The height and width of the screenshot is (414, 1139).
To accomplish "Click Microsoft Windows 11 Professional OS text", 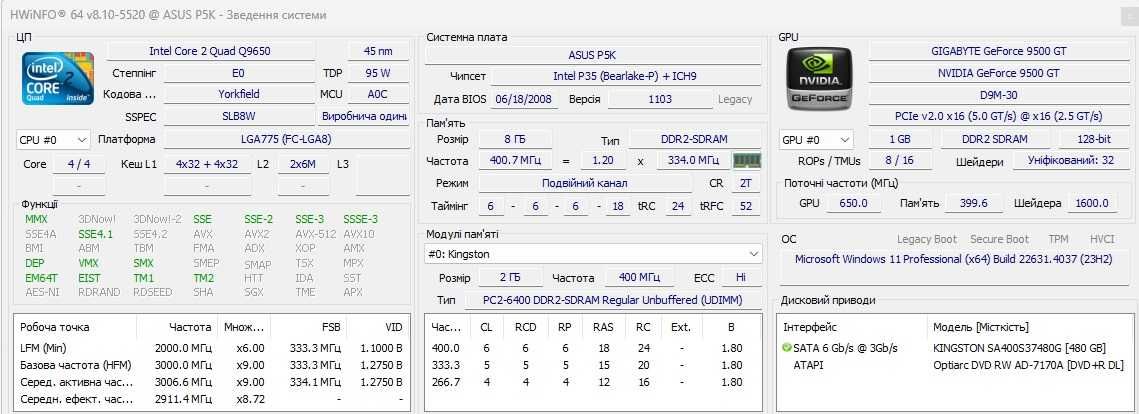I will (953, 259).
